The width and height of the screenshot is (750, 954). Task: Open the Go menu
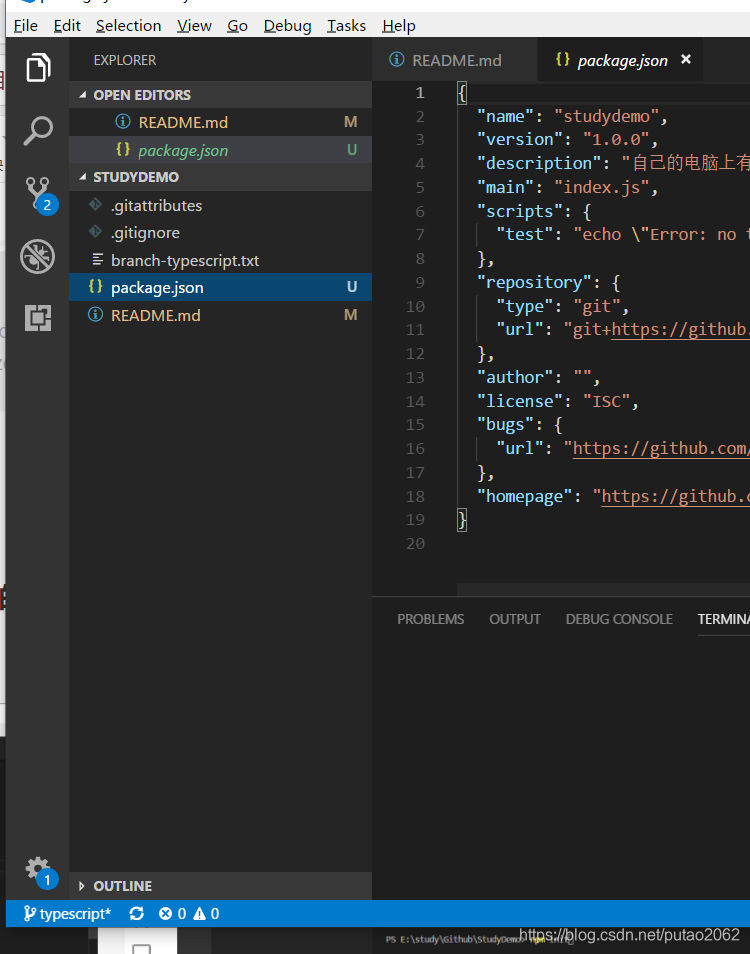[237, 26]
